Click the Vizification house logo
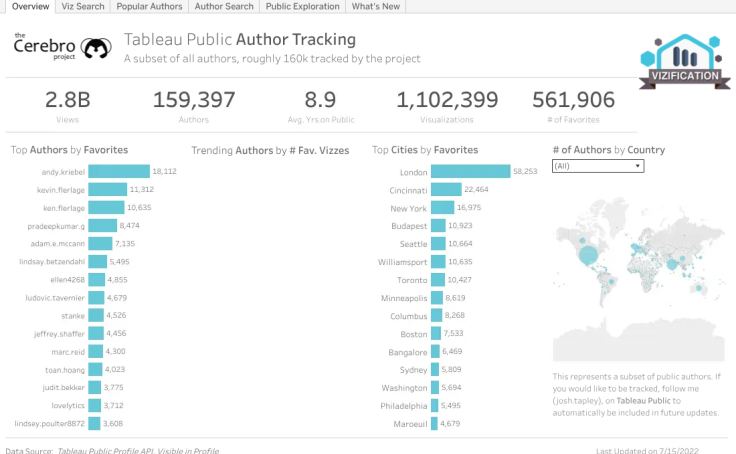 (684, 61)
